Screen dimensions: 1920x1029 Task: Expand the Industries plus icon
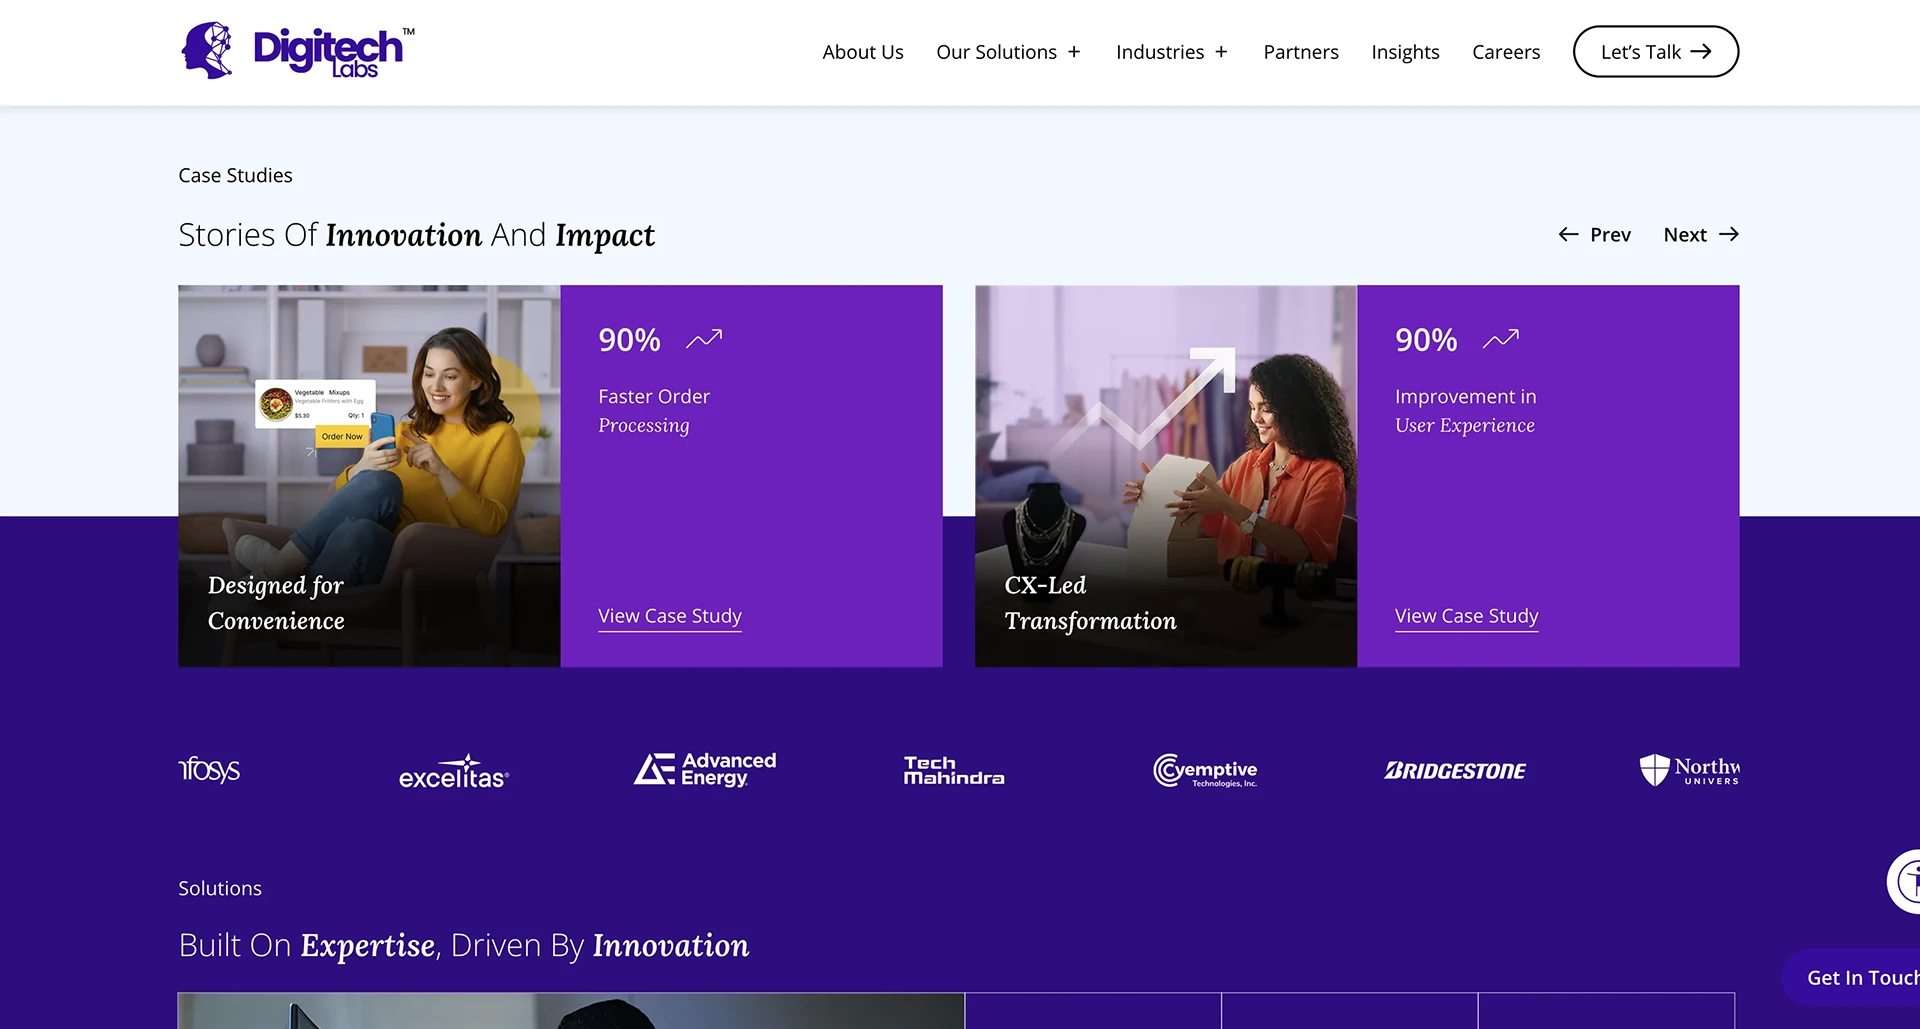tap(1221, 52)
